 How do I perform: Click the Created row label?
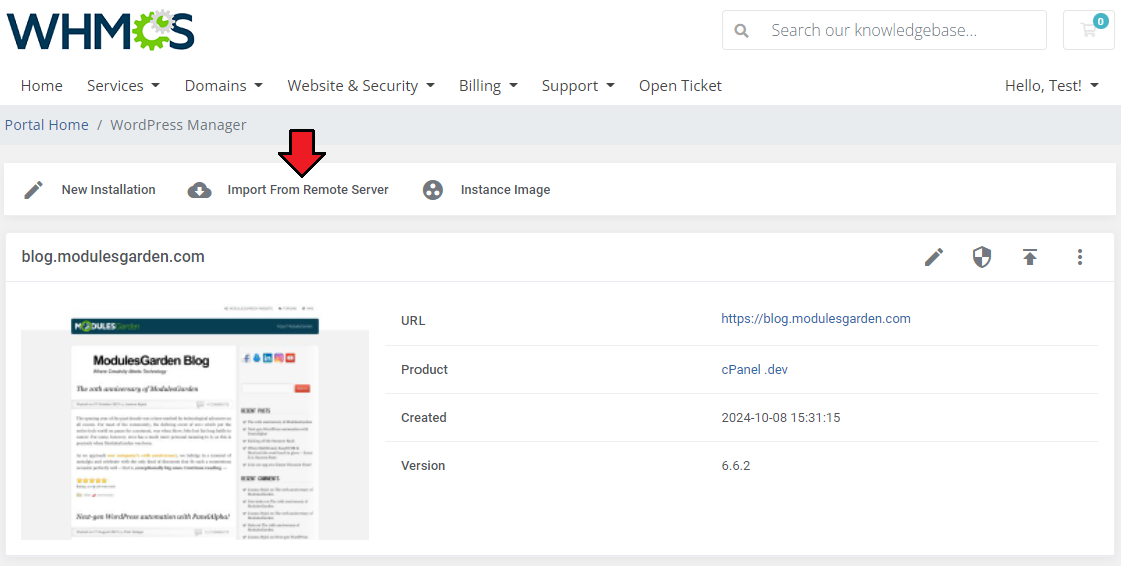point(423,417)
